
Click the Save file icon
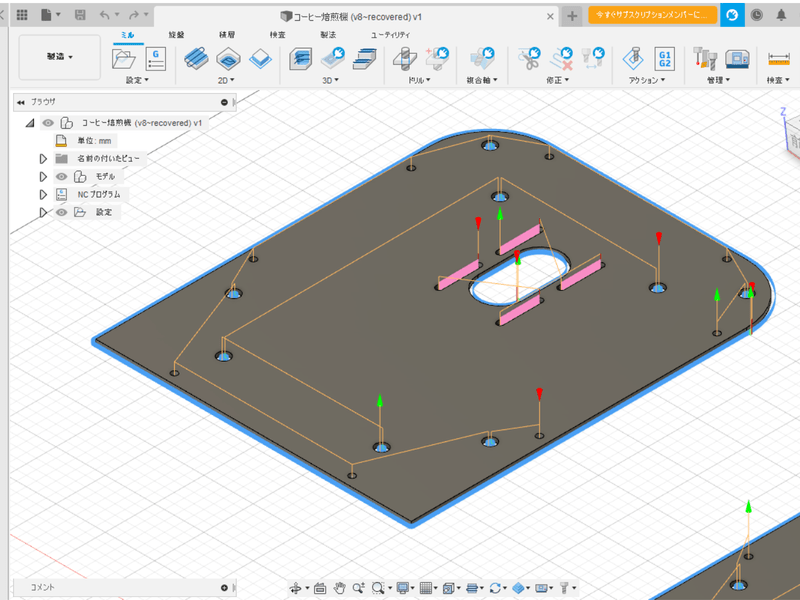pos(81,15)
